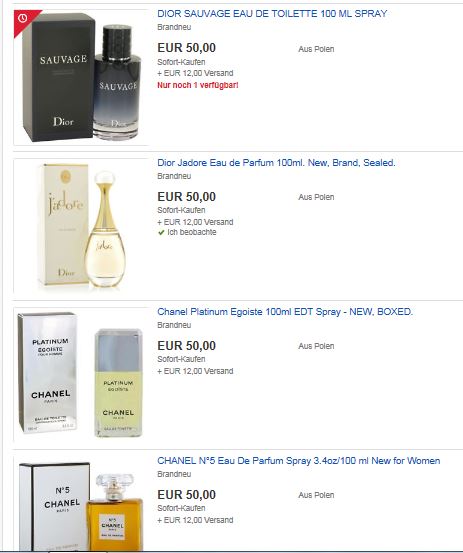Click the red Nur noch 1 verfügbar notice
The height and width of the screenshot is (553, 463).
click(x=198, y=85)
